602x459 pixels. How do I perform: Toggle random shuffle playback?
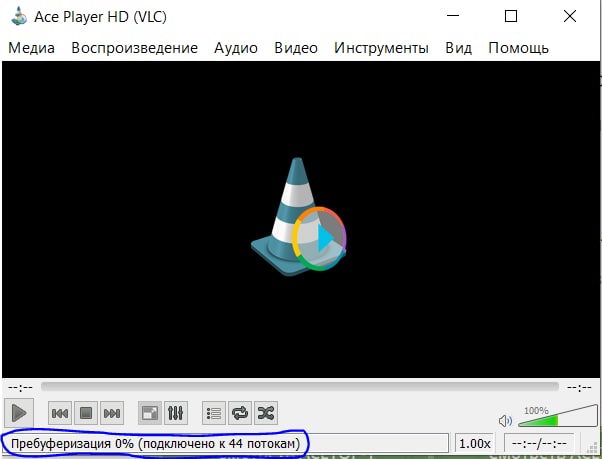pyautogui.click(x=266, y=413)
